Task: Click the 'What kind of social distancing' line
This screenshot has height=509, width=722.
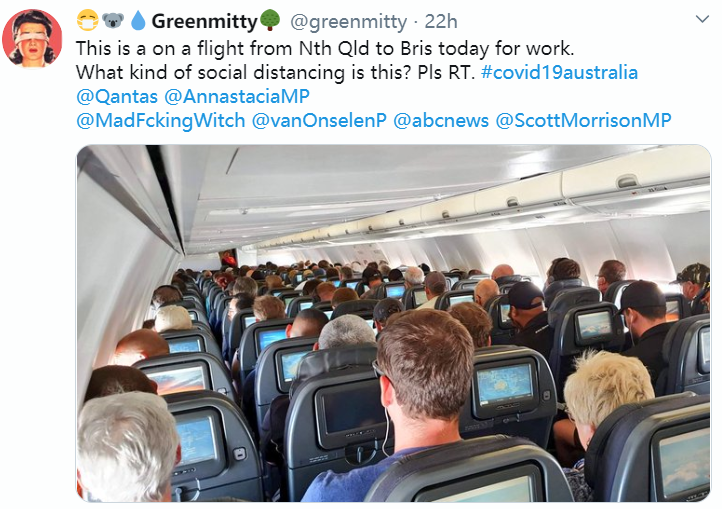Action: [275, 72]
